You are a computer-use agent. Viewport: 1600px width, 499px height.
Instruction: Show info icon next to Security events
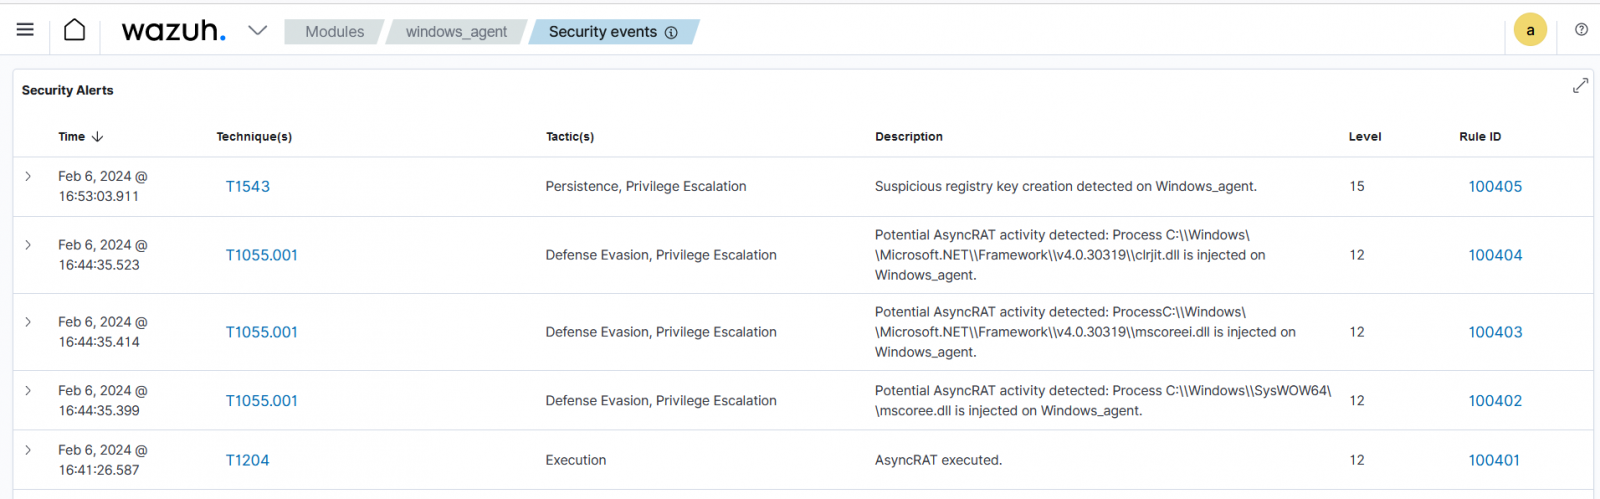(671, 32)
